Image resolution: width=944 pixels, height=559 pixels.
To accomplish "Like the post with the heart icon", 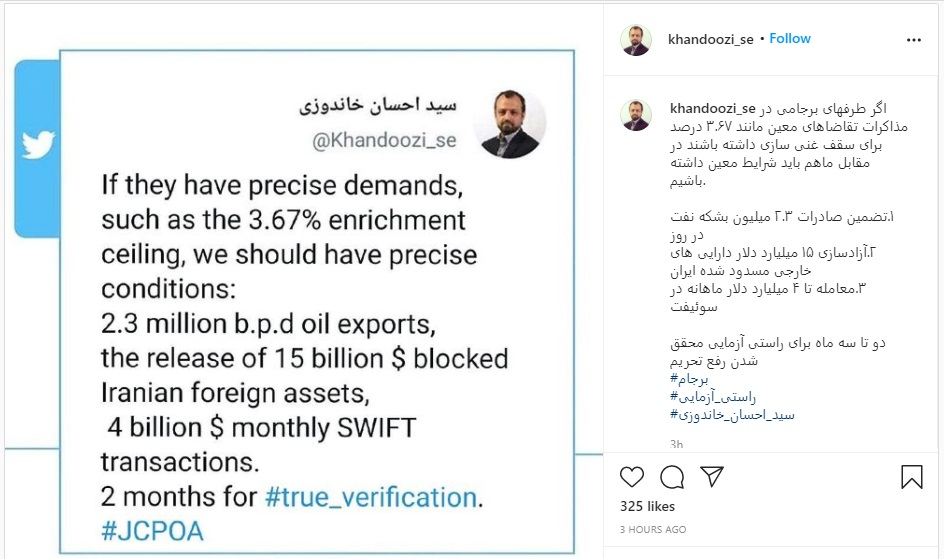I will 632,476.
